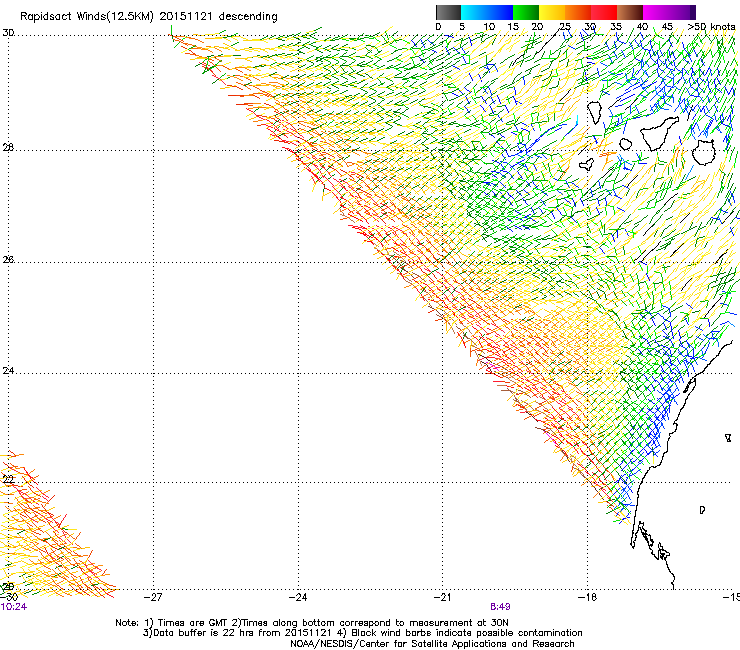Image resolution: width=740 pixels, height=650 pixels.
Task: Click the La Palma island outline
Action: click(595, 113)
